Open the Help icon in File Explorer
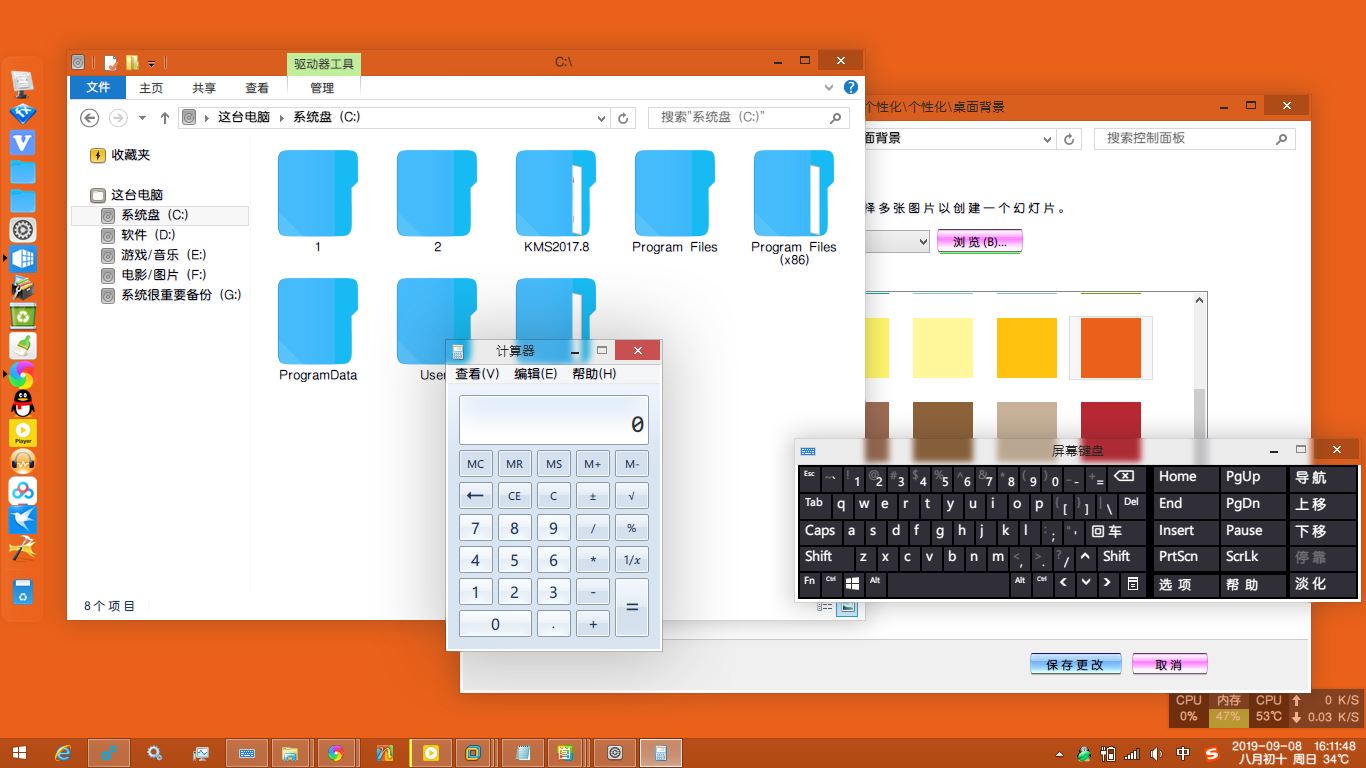Screen dimensions: 1366x768 (x=851, y=88)
